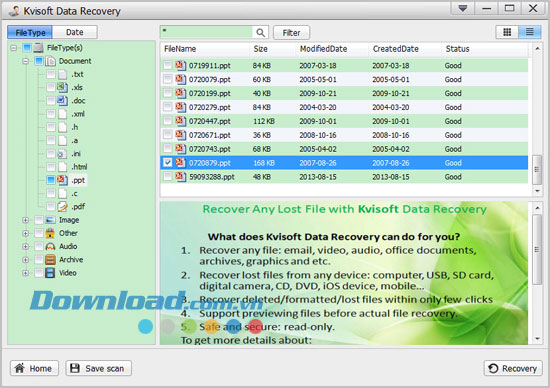Click the preview pane scroll-up arrow
The width and height of the screenshot is (550, 388).
537,208
